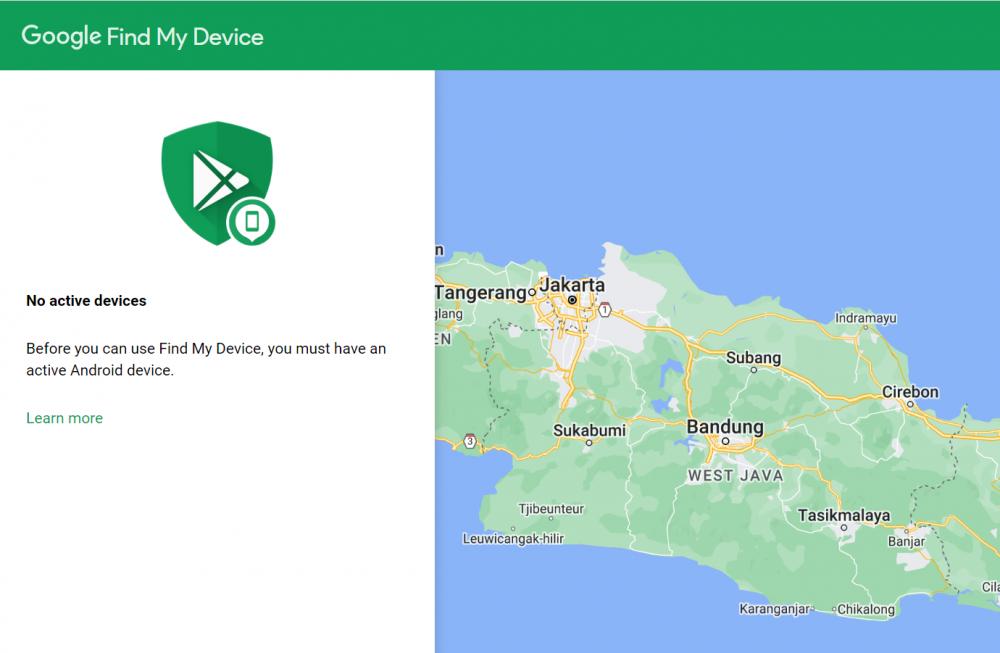Click the Subang label on the map
The width and height of the screenshot is (1000, 653).
coord(753,358)
